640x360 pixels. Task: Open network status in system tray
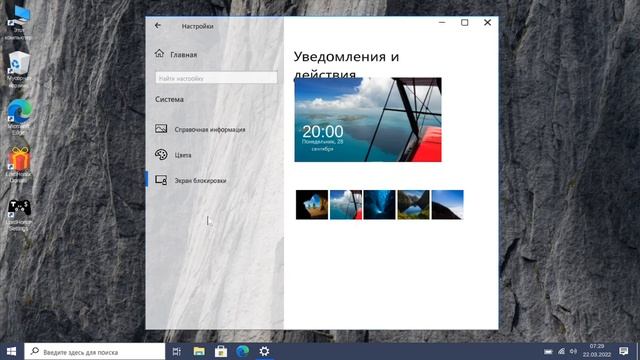pyautogui.click(x=561, y=351)
